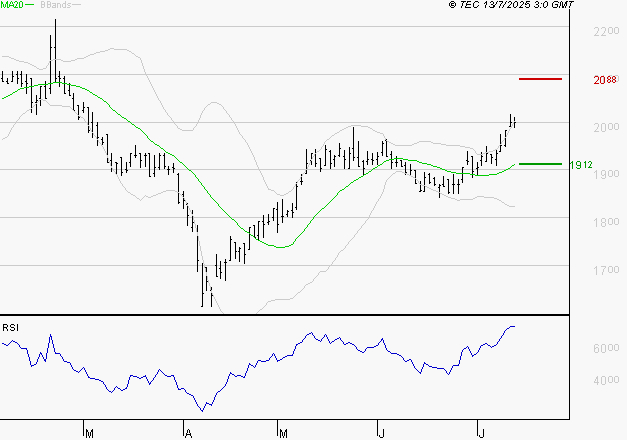Click the 1900 price axis label
627x440 pixels.
point(606,174)
